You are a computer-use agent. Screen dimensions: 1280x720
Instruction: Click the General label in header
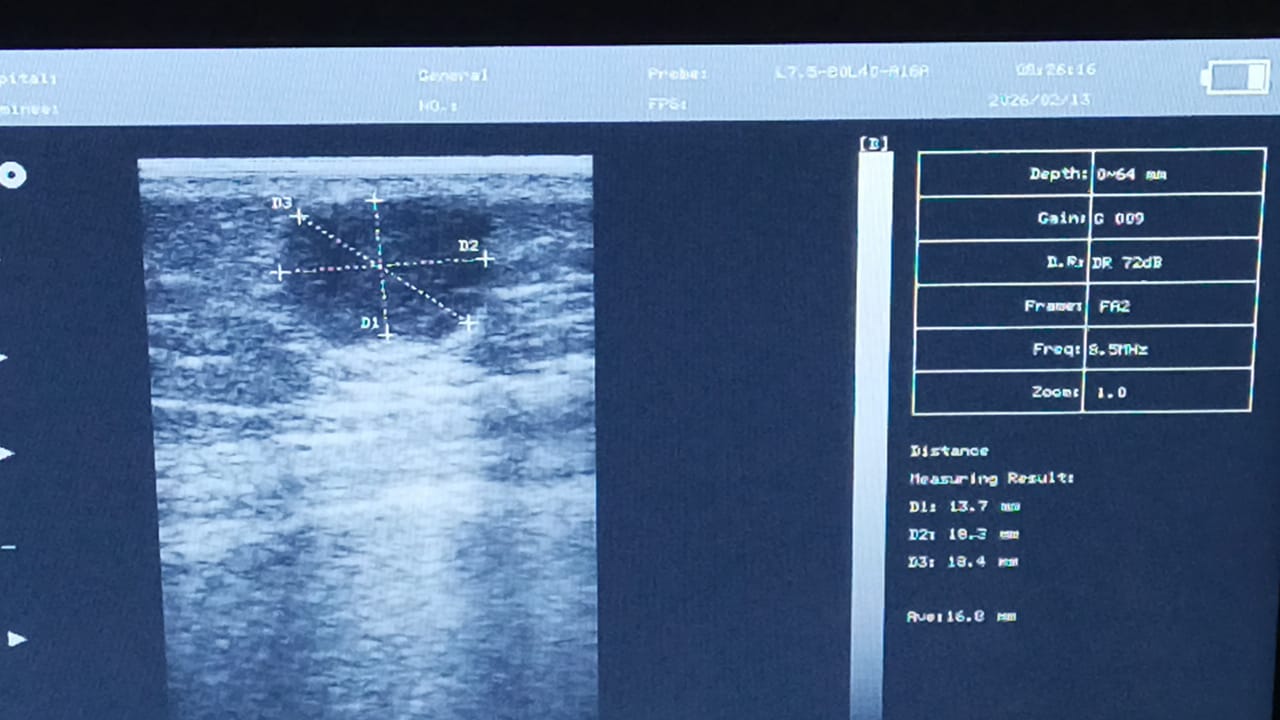453,75
